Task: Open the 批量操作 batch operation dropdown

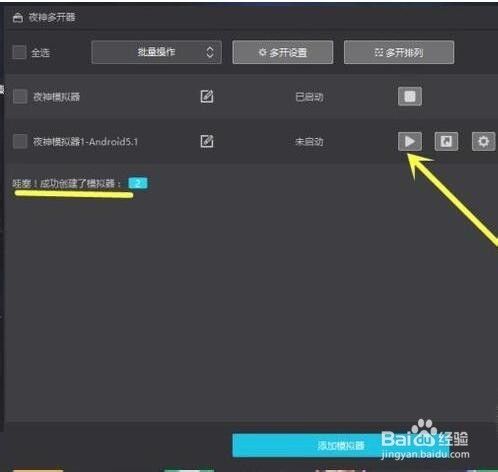Action: coord(156,52)
